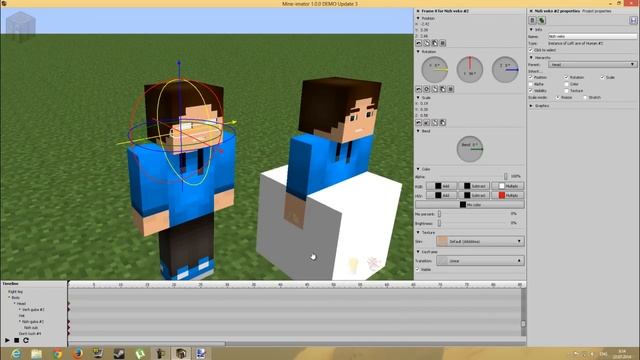Viewport: 640px width, 360px height.
Task: Enable the inherit Texture checkbox
Action: pos(567,91)
